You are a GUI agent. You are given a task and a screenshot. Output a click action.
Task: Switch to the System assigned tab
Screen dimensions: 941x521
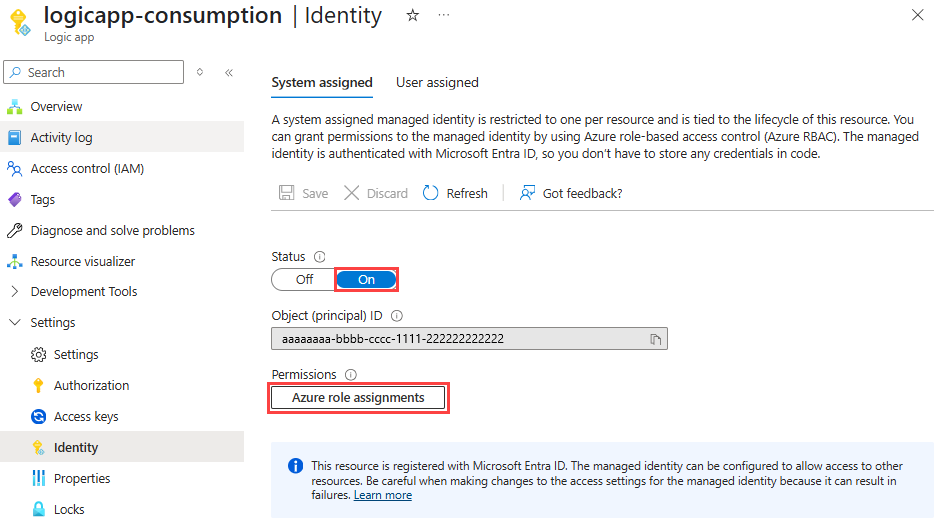click(322, 83)
